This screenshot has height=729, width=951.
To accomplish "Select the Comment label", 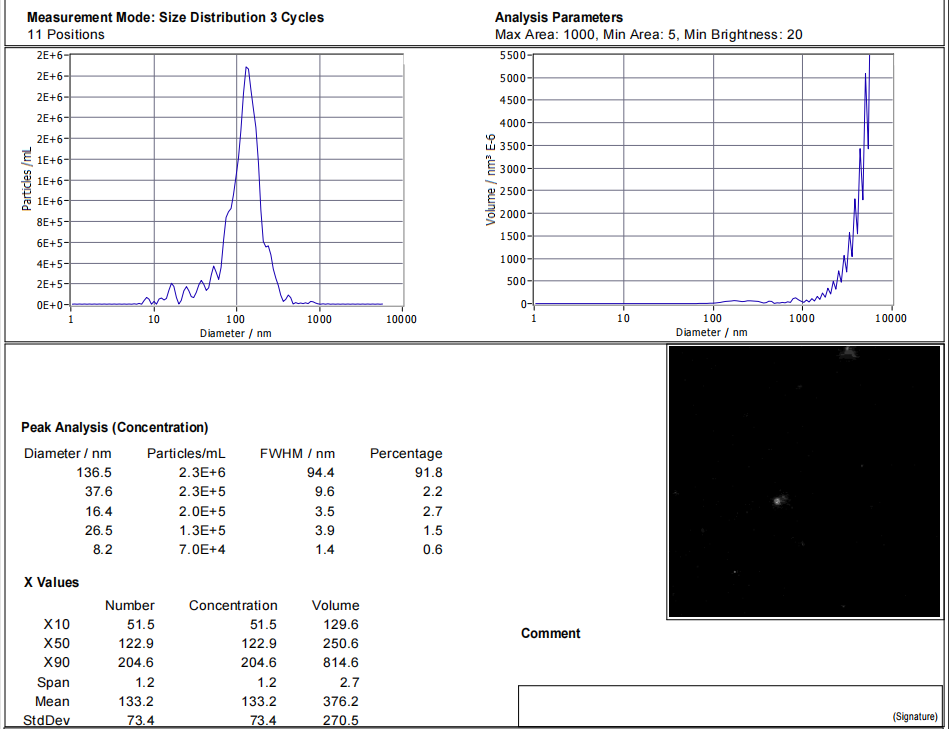I will click(550, 633).
